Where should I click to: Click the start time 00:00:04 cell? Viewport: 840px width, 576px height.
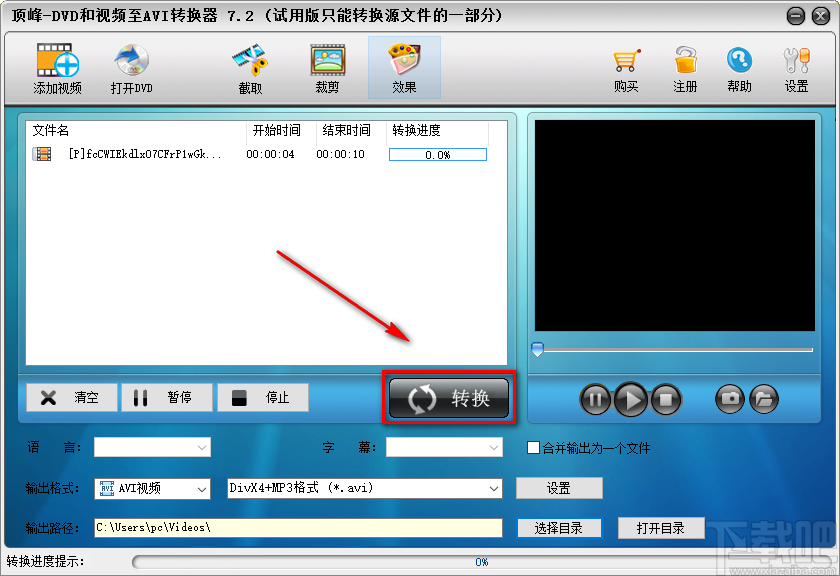tap(271, 154)
